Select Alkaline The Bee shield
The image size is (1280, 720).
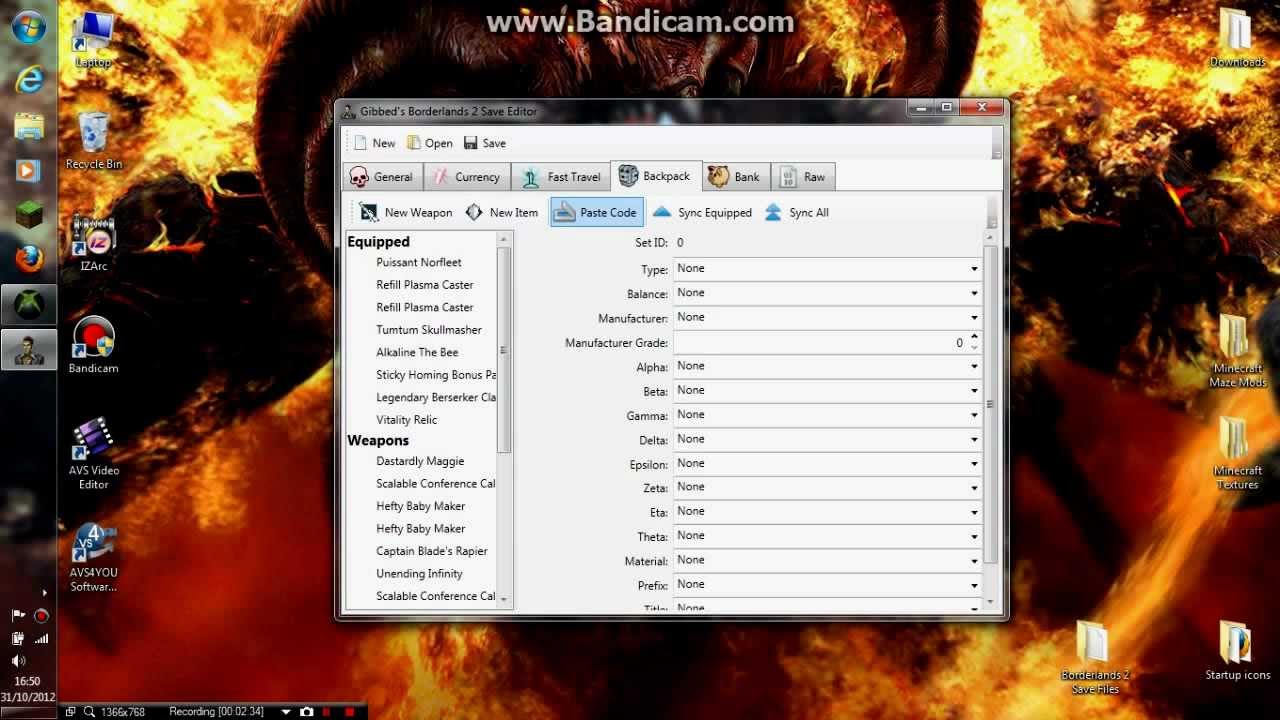click(x=417, y=352)
